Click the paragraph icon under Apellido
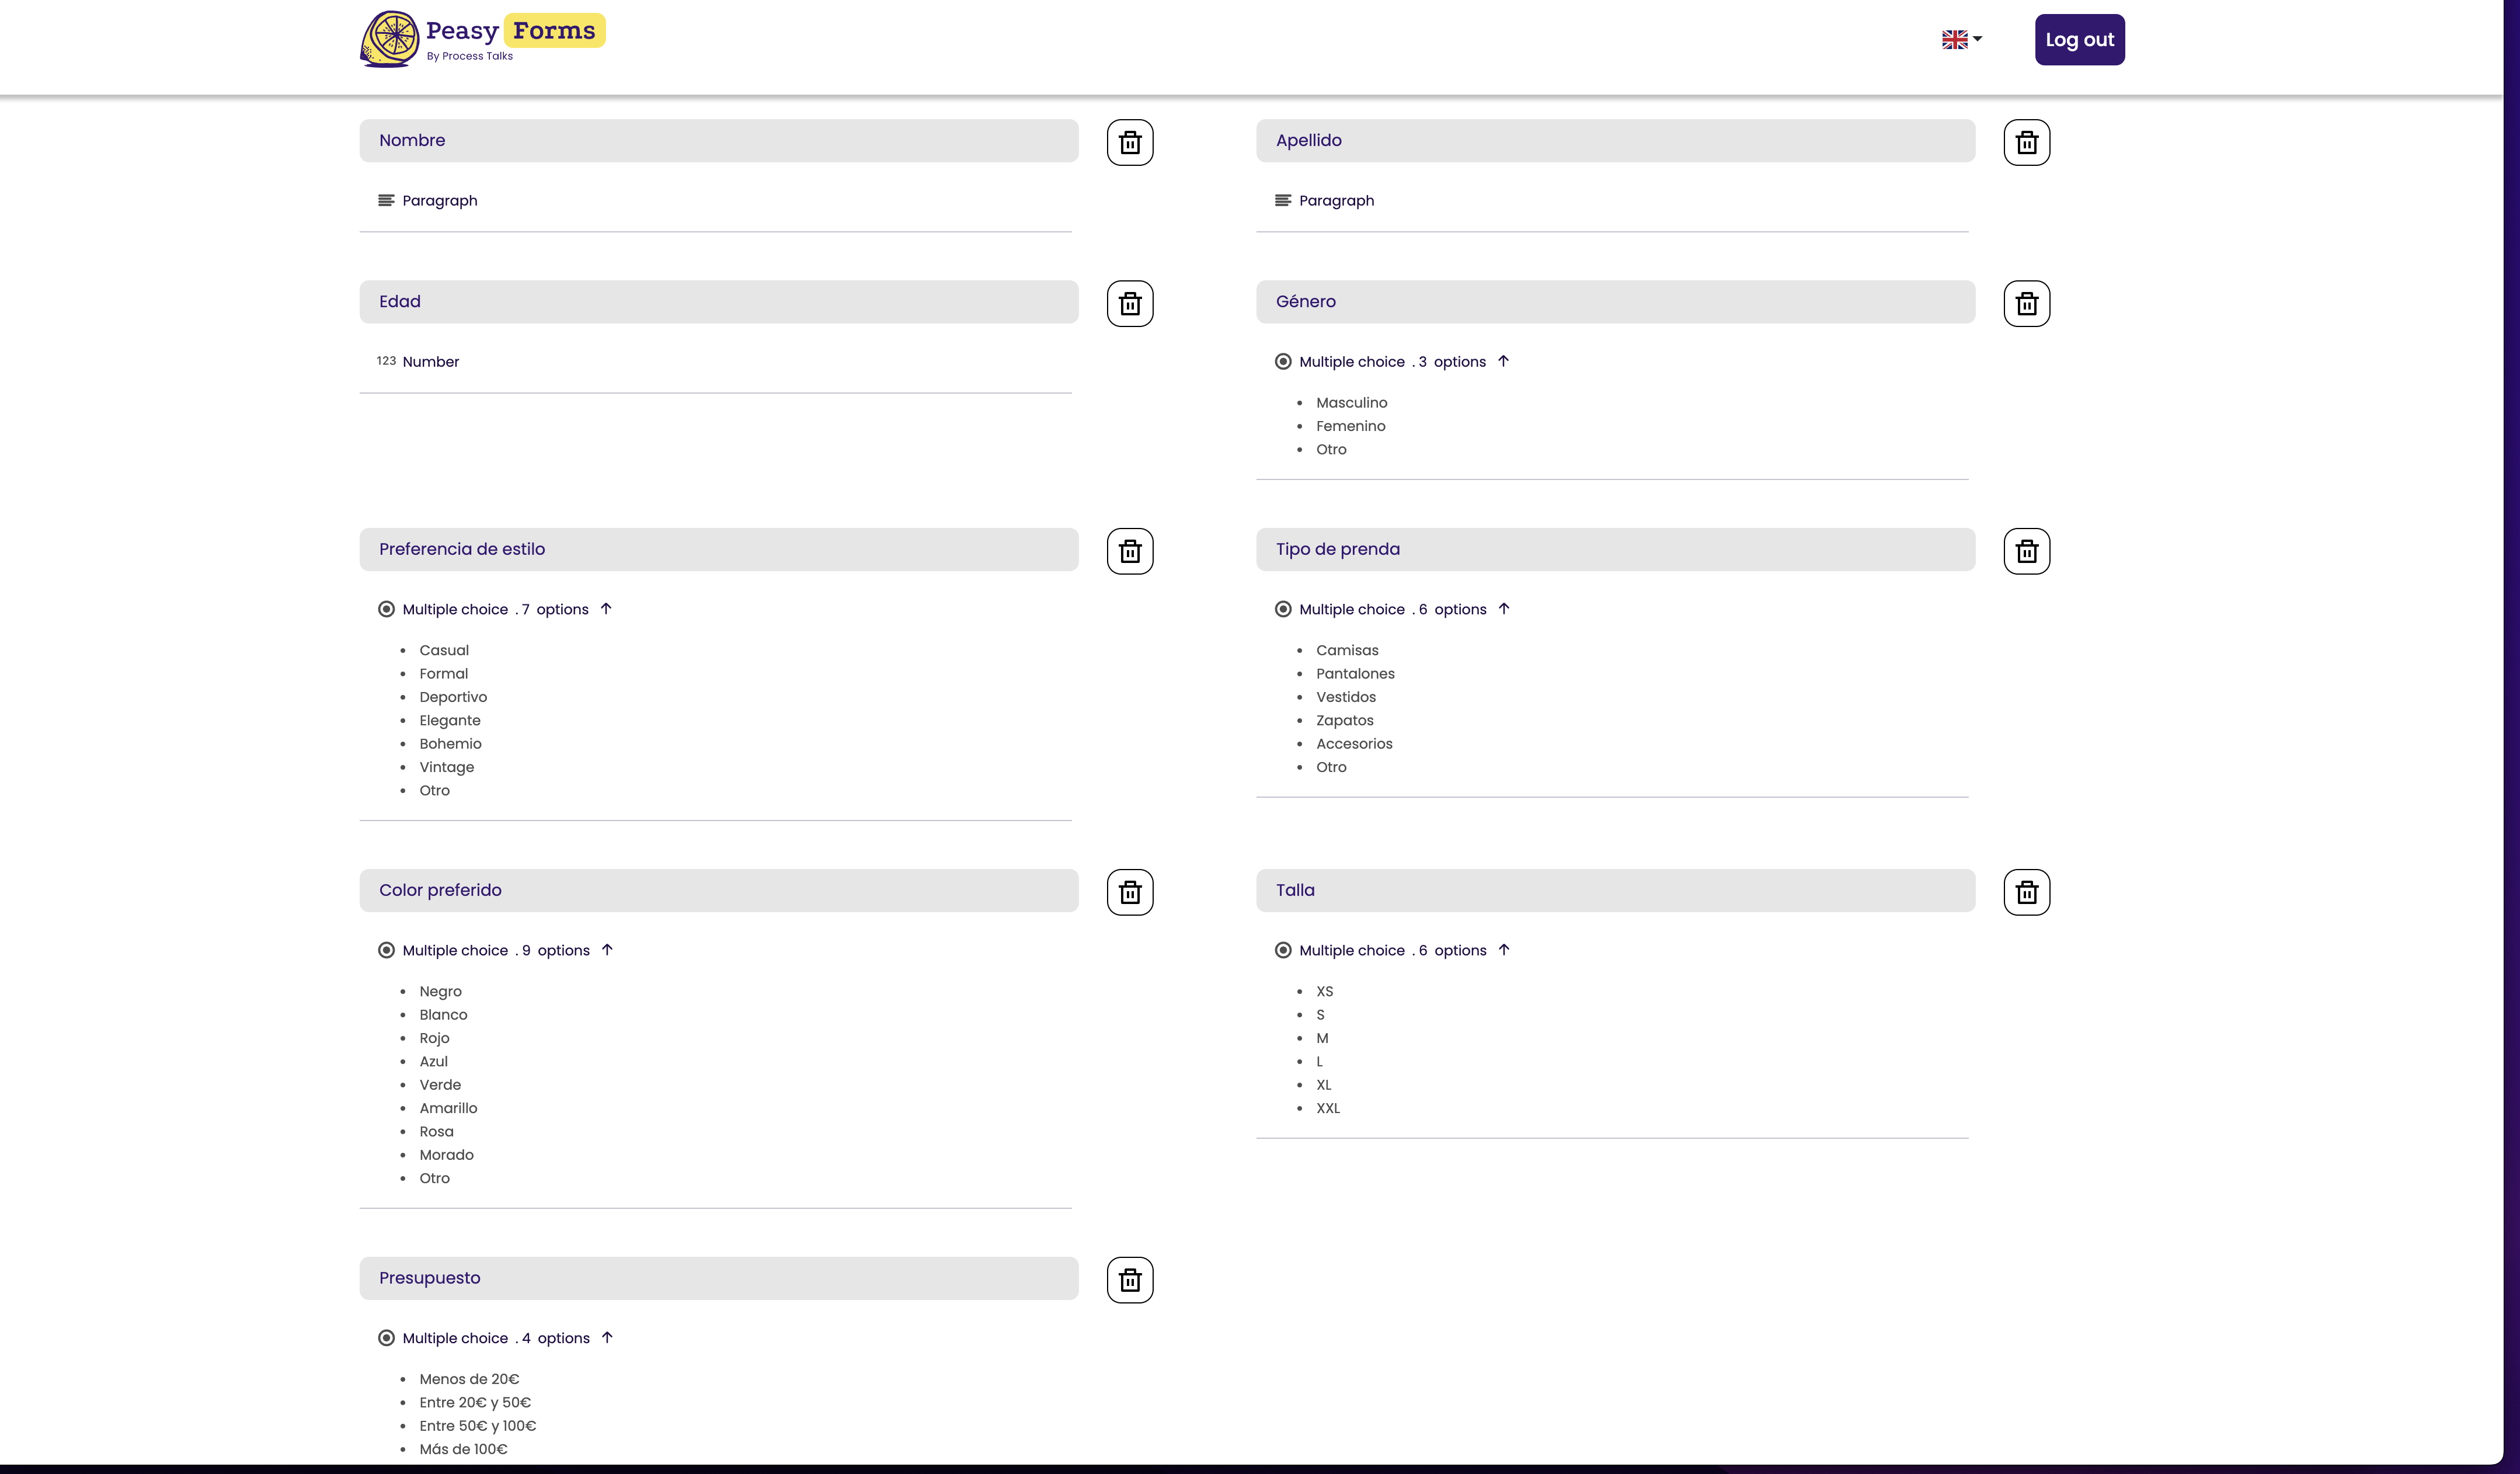 tap(1283, 200)
